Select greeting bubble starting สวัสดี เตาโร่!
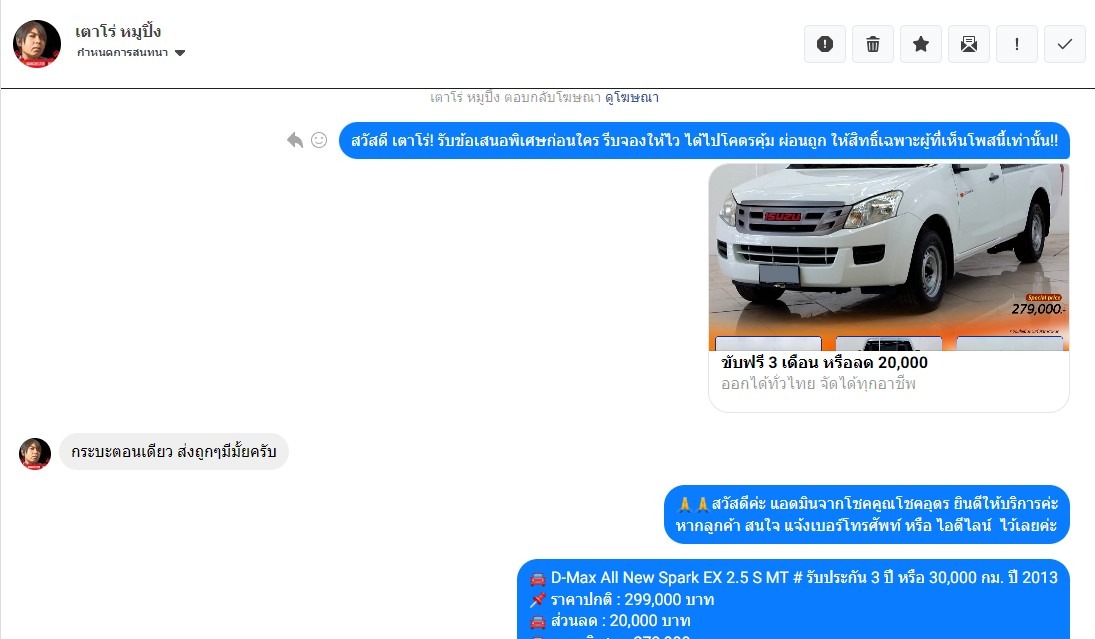Viewport: 1095px width, 639px height. click(704, 140)
